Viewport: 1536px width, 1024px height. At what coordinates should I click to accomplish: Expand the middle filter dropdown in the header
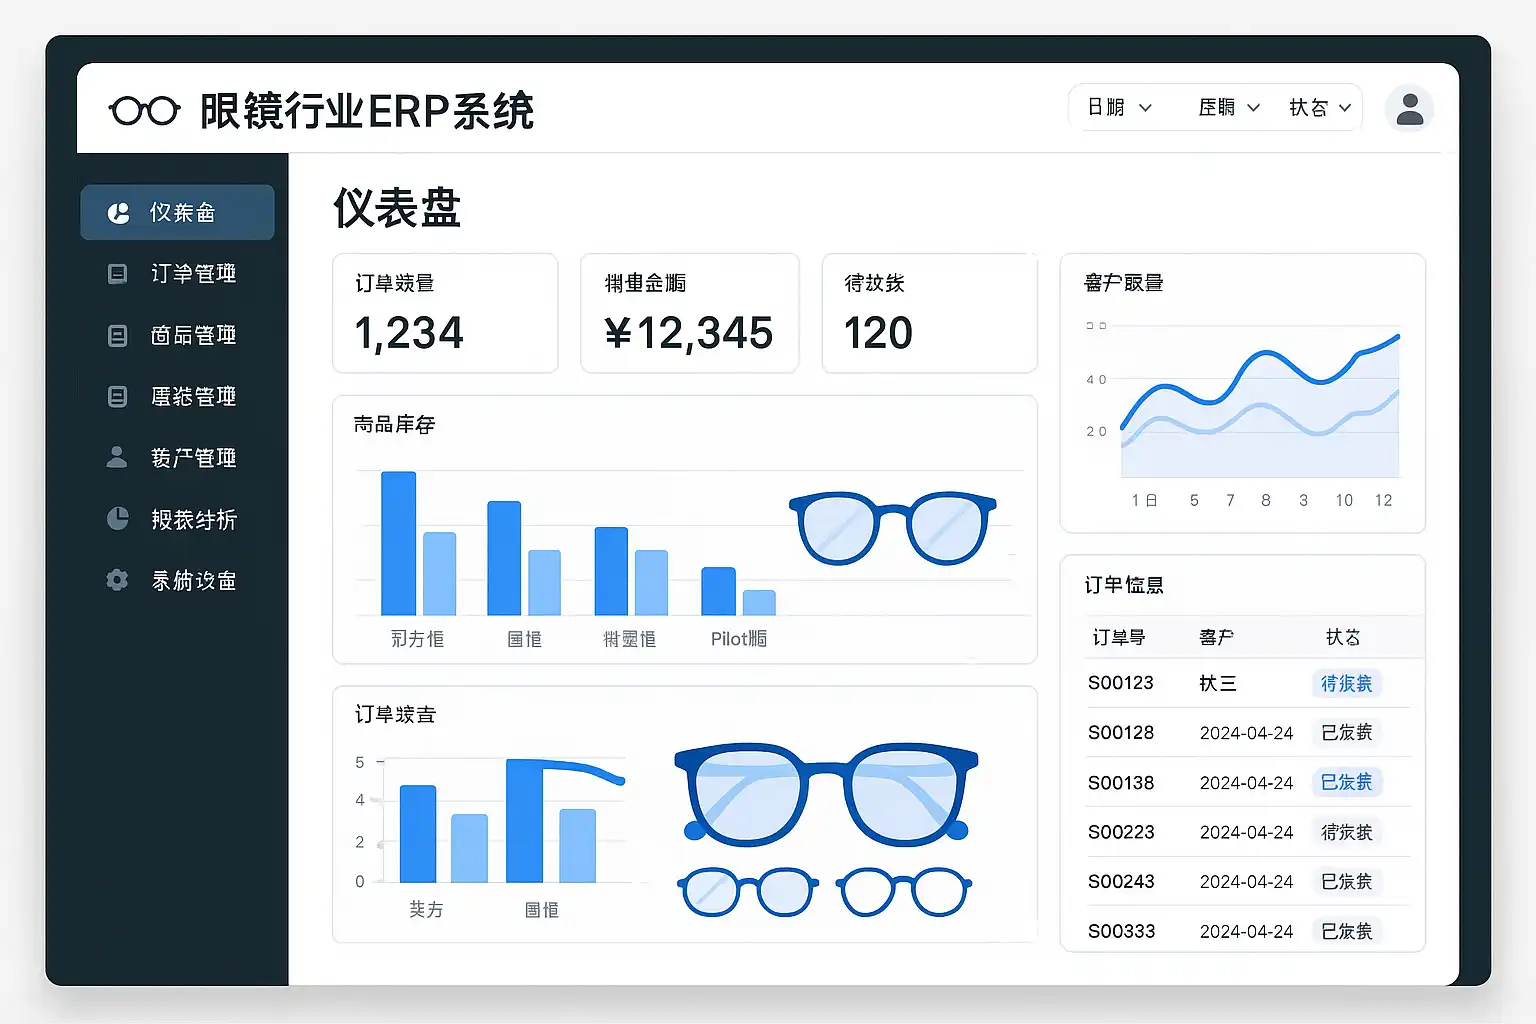tap(1229, 107)
